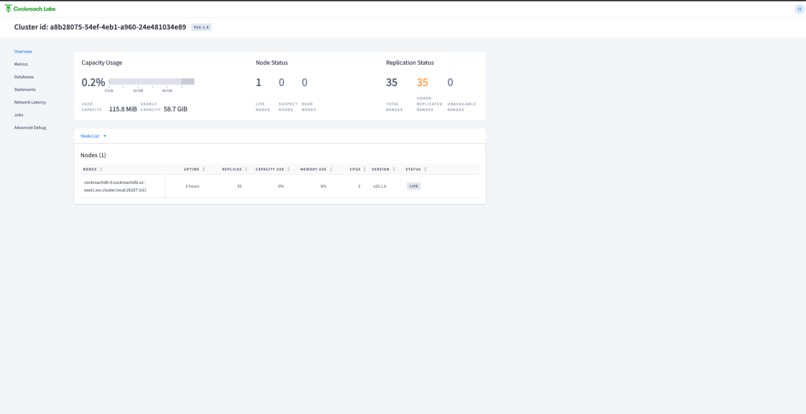The width and height of the screenshot is (806, 414).
Task: Open the cockroachdb-0 node link
Action: (x=115, y=186)
